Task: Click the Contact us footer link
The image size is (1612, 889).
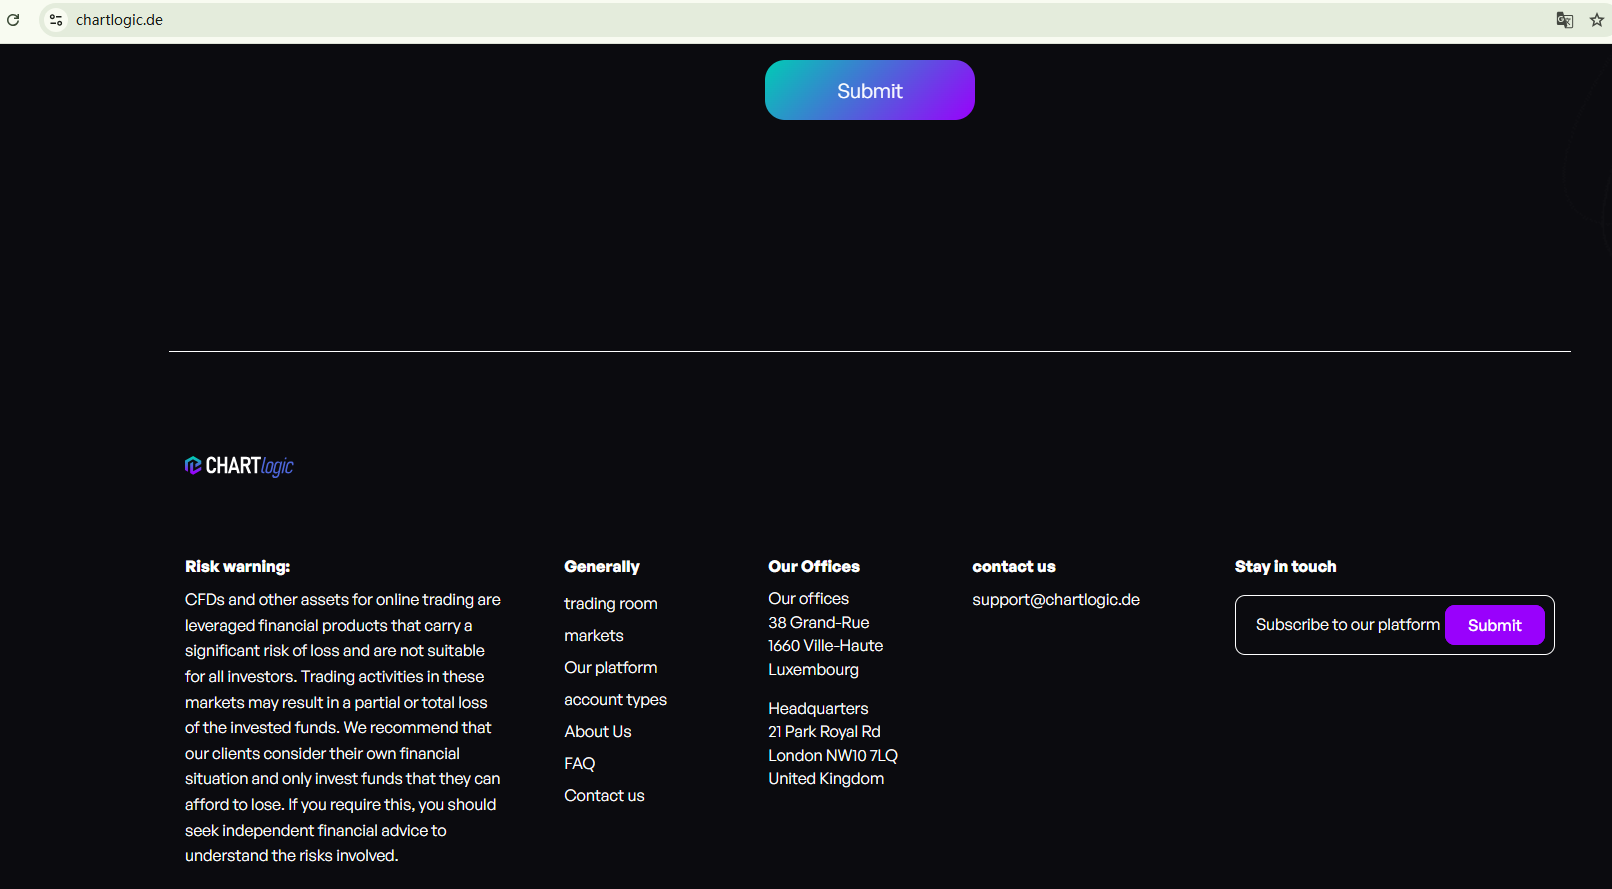Action: click(604, 796)
